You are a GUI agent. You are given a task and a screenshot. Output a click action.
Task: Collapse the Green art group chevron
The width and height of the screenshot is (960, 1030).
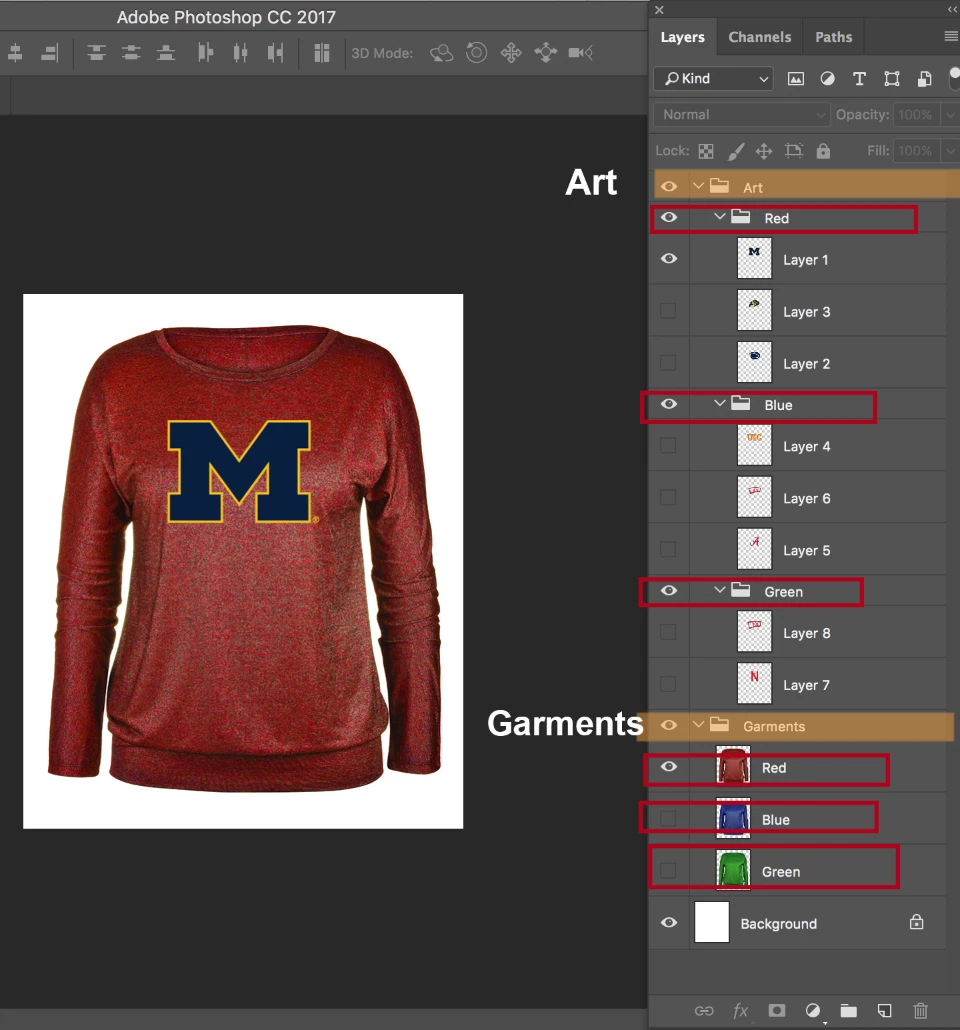[720, 590]
